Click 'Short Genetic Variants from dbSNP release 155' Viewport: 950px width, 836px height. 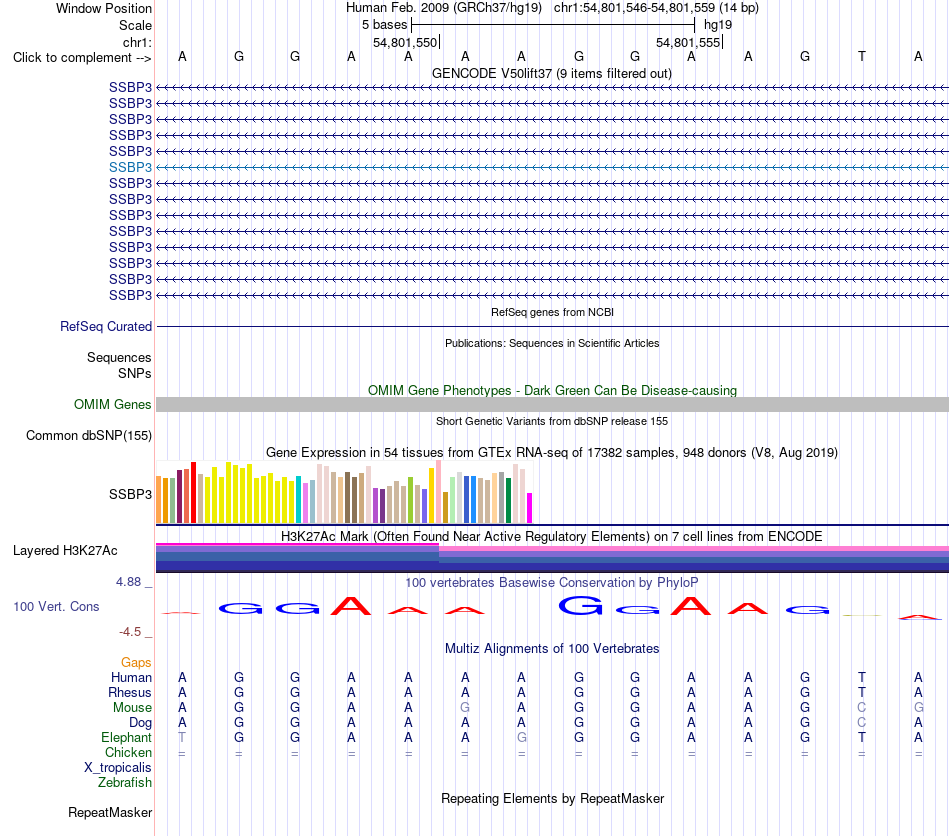pyautogui.click(x=552, y=421)
